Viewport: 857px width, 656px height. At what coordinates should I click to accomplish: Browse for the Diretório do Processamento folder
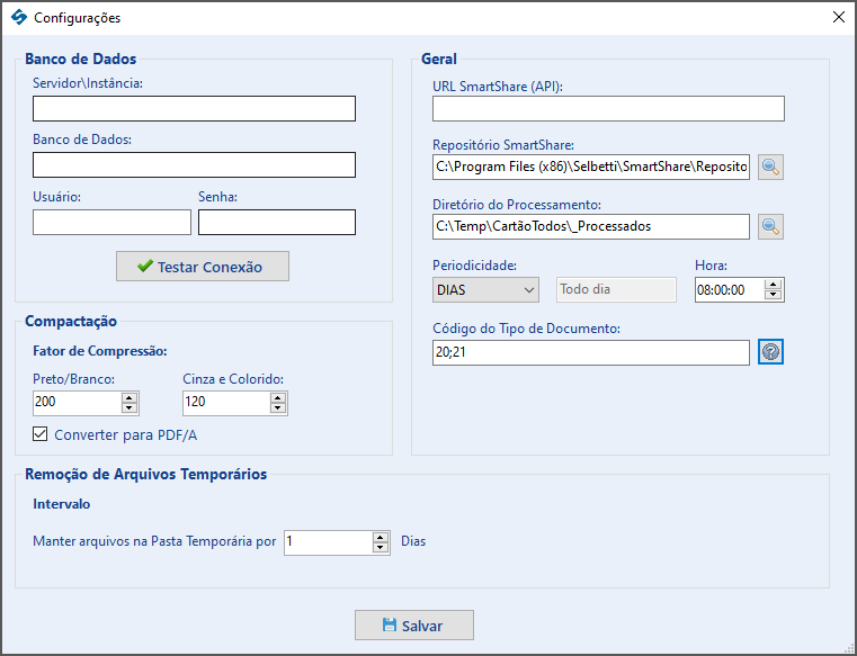[x=771, y=226]
